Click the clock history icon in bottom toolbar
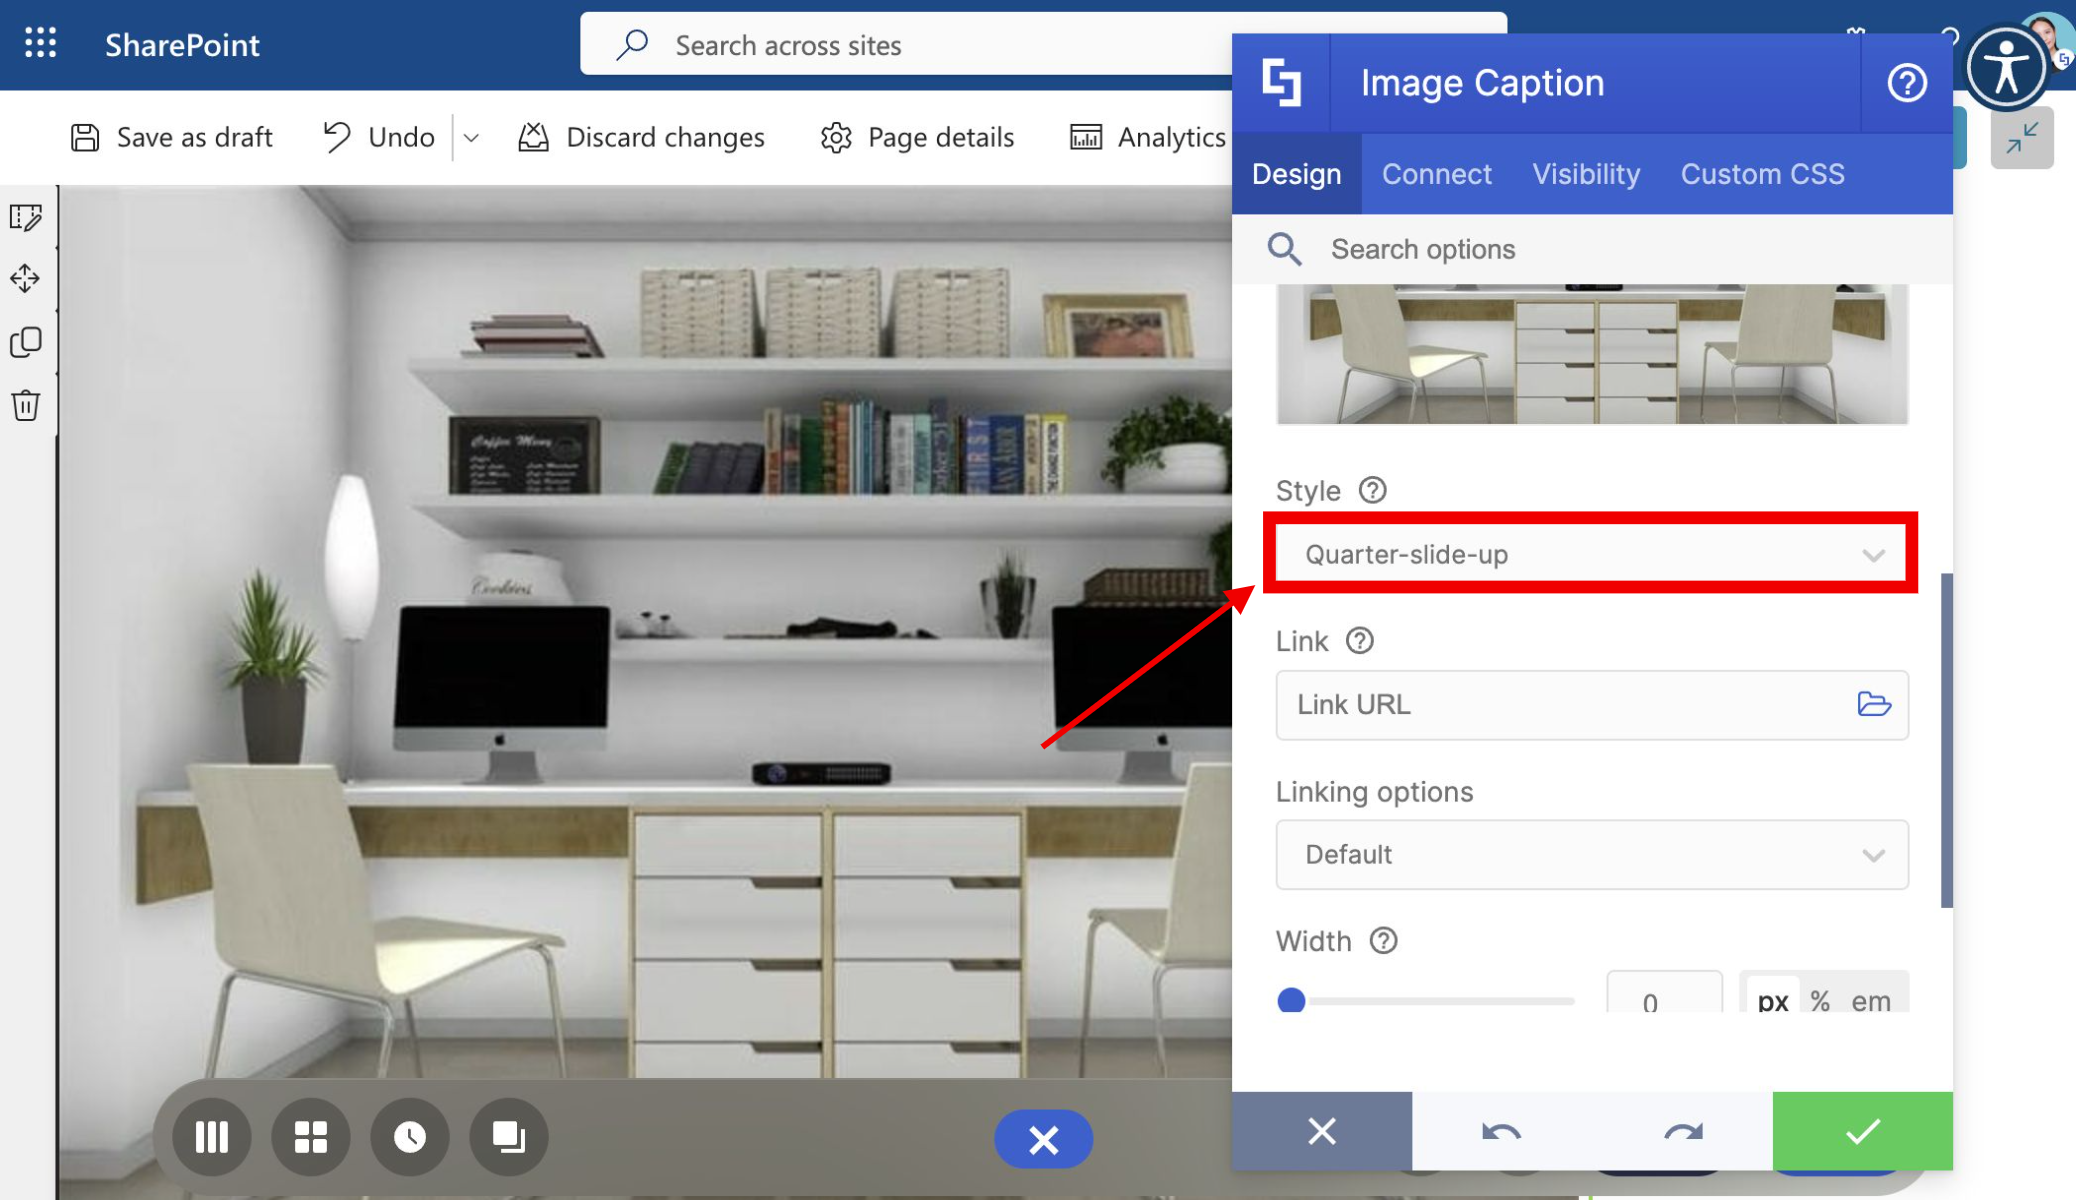 [409, 1137]
